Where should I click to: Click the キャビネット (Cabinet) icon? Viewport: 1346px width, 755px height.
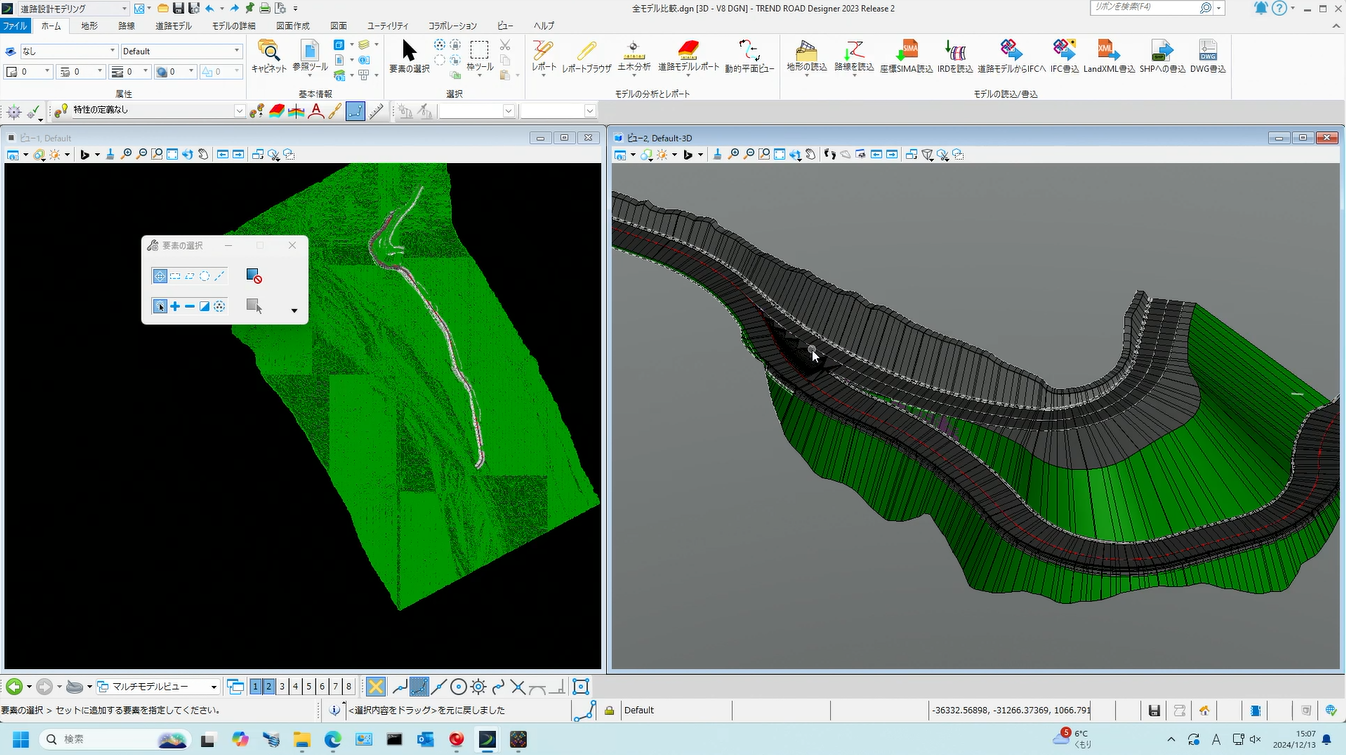point(268,51)
